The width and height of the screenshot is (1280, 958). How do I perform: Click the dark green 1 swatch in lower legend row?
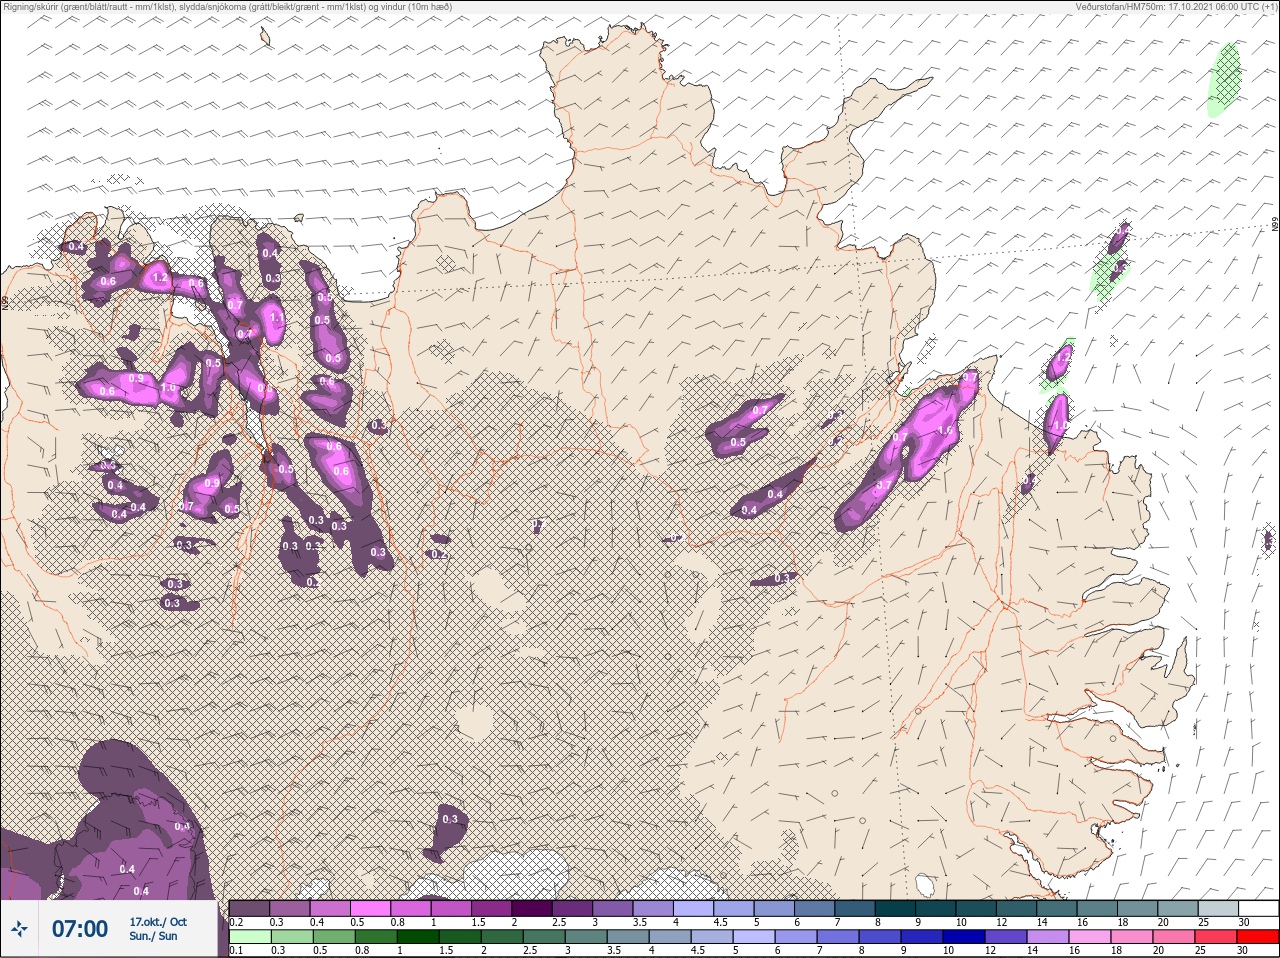tap(418, 937)
